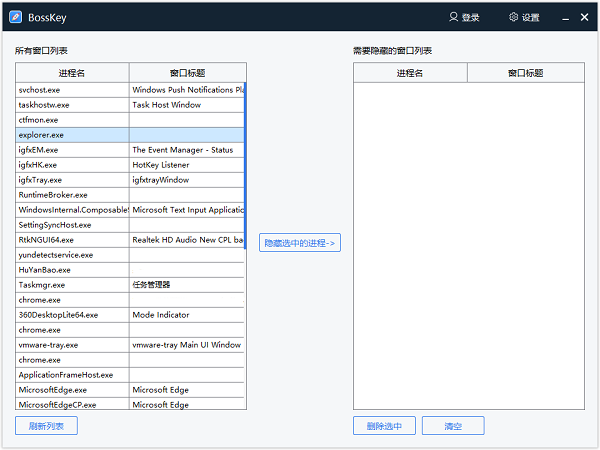The image size is (600, 450).
Task: Click vmware-tray Main UI Window cell
Action: point(187,345)
